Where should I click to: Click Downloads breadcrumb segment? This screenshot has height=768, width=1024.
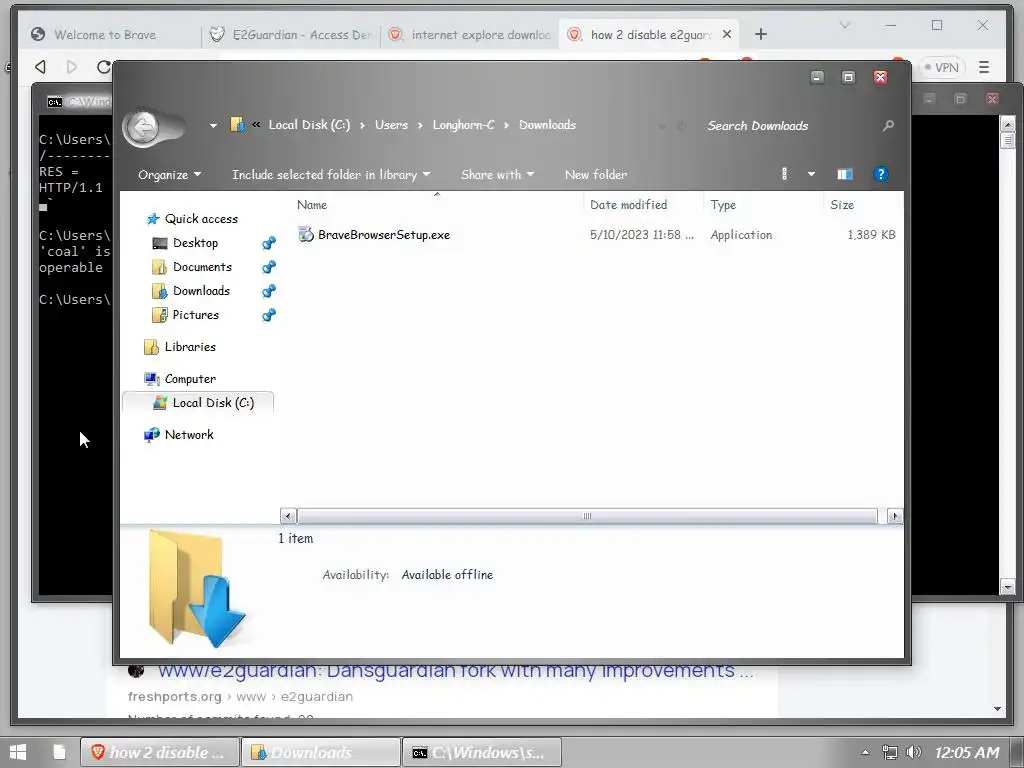[x=547, y=125]
